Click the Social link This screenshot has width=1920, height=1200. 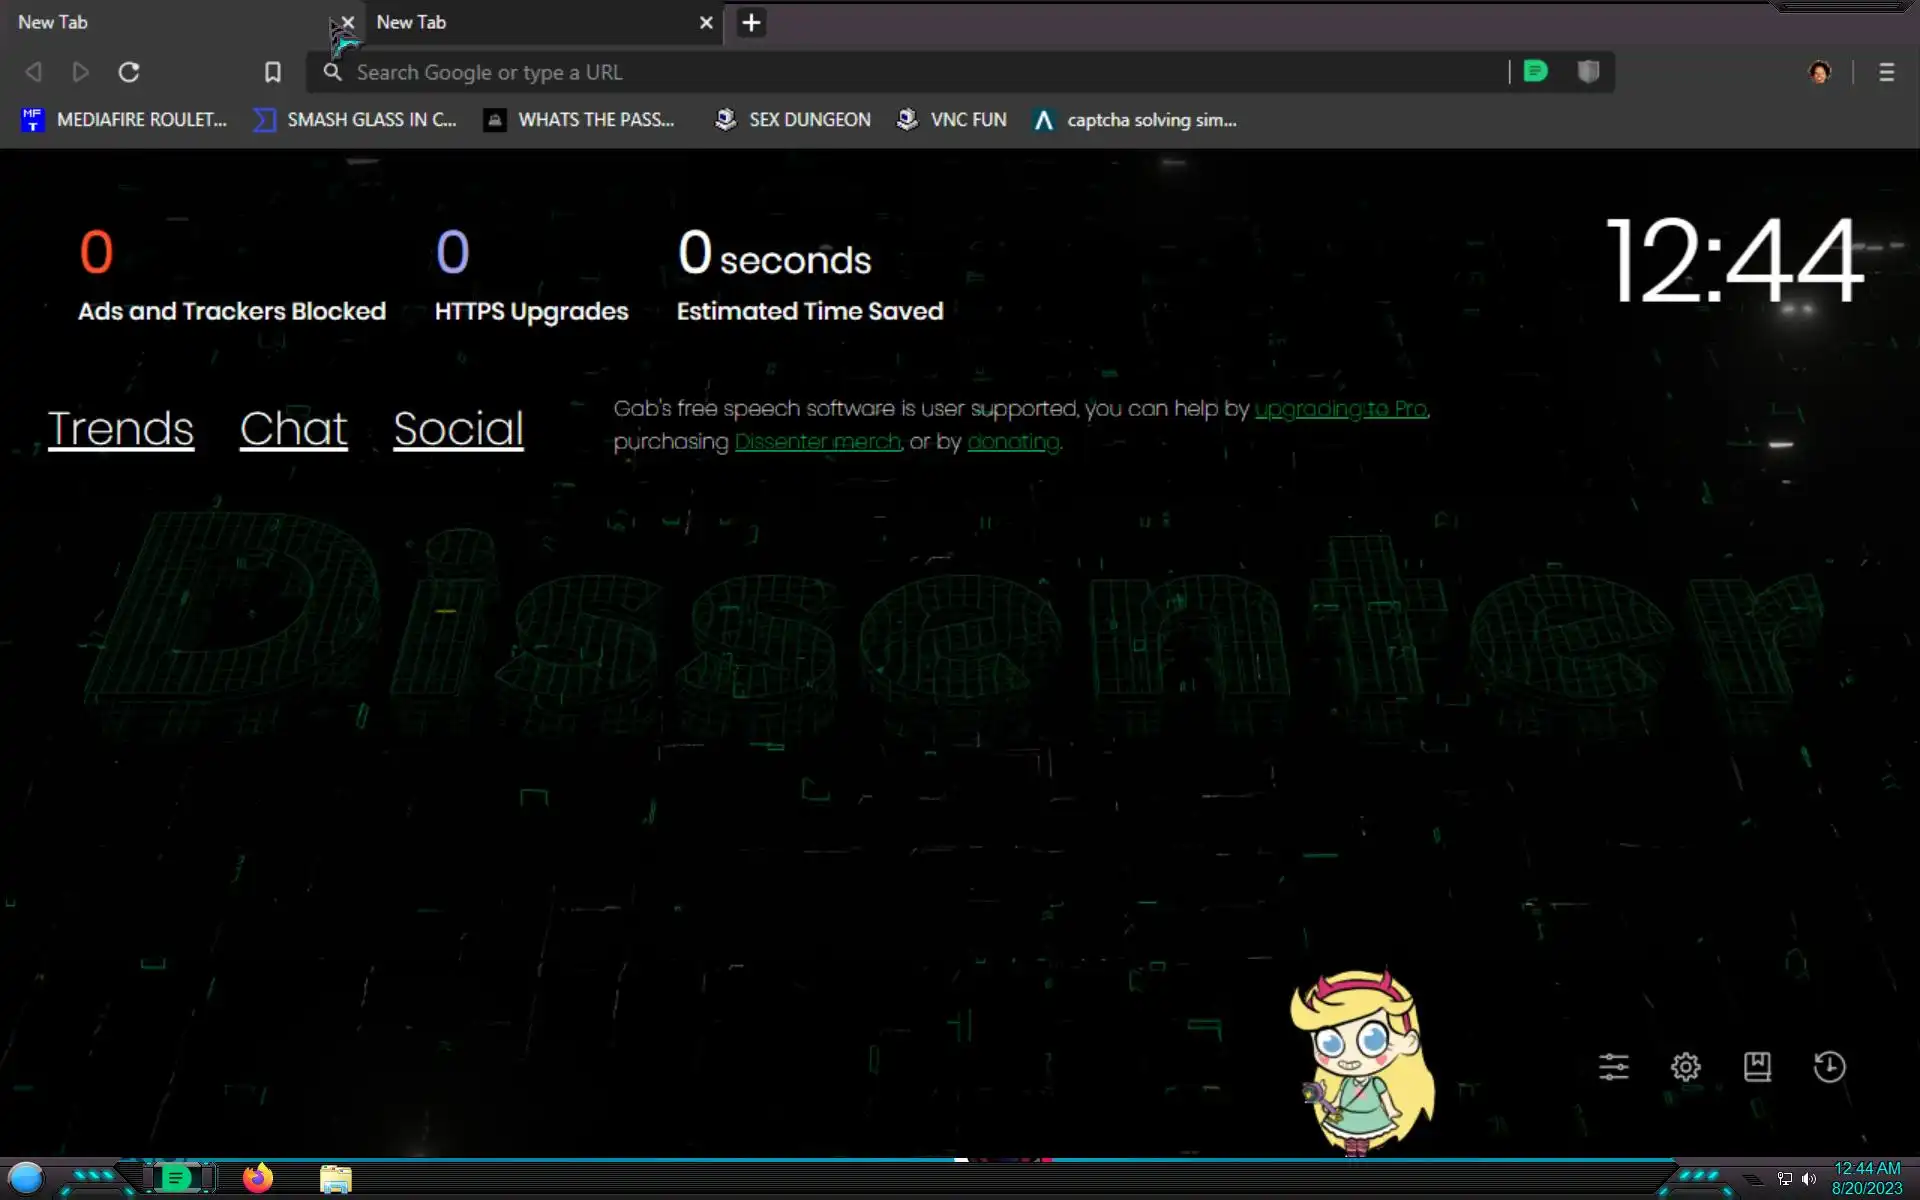[x=458, y=429]
